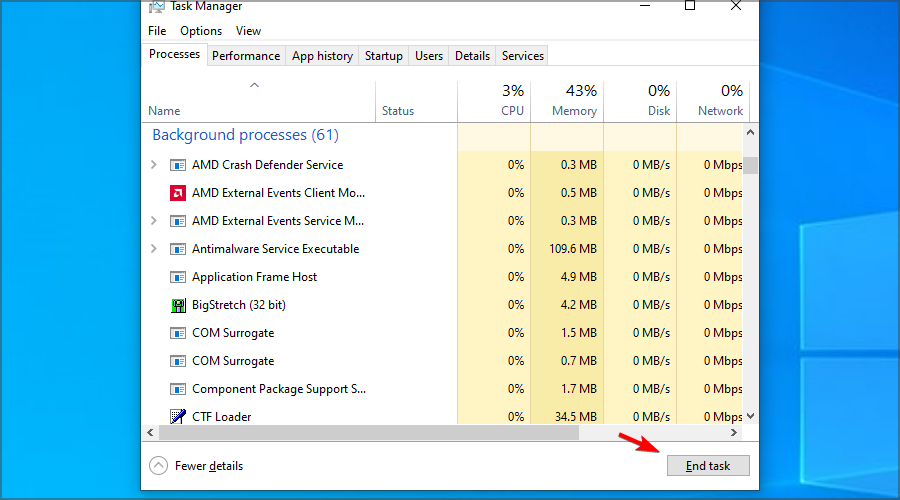The height and width of the screenshot is (500, 900).
Task: Collapse view with Fewer details
Action: point(197,466)
